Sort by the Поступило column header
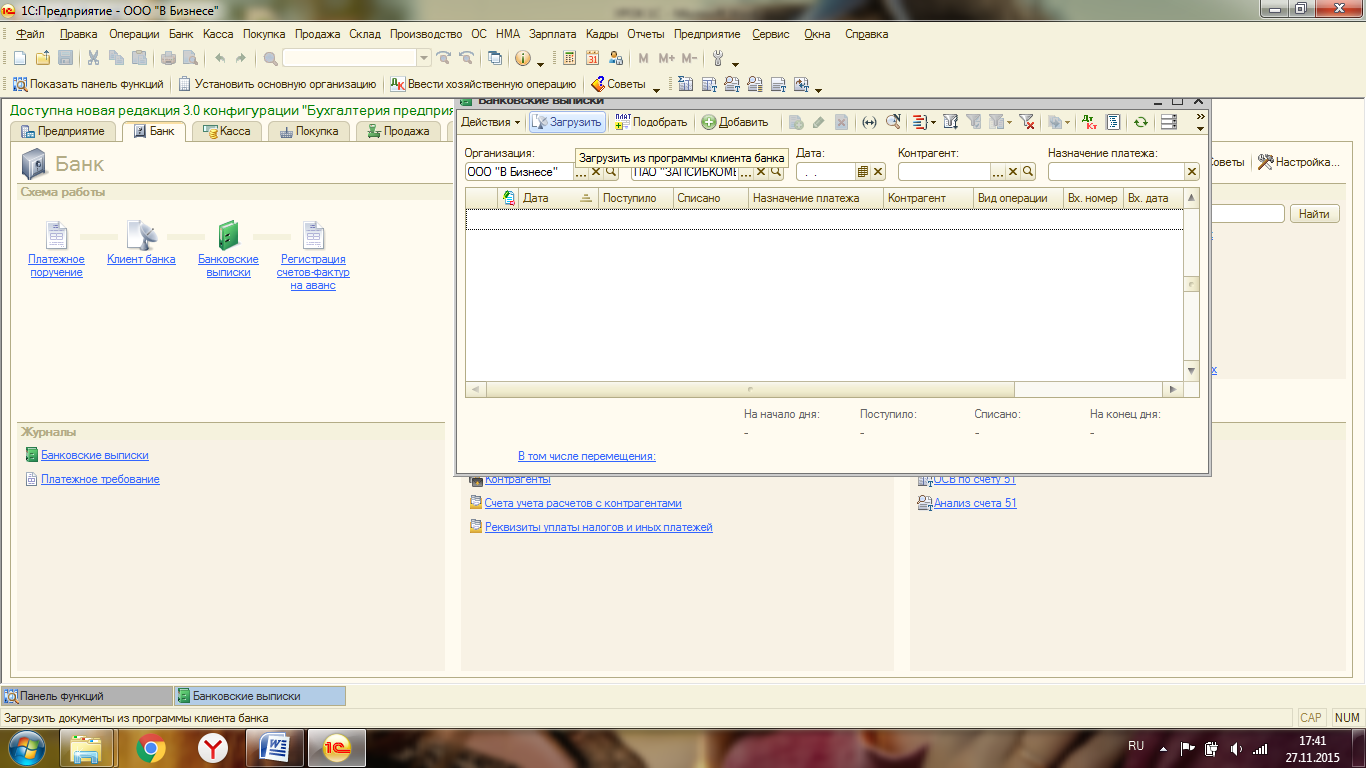This screenshot has width=1366, height=768. [635, 198]
